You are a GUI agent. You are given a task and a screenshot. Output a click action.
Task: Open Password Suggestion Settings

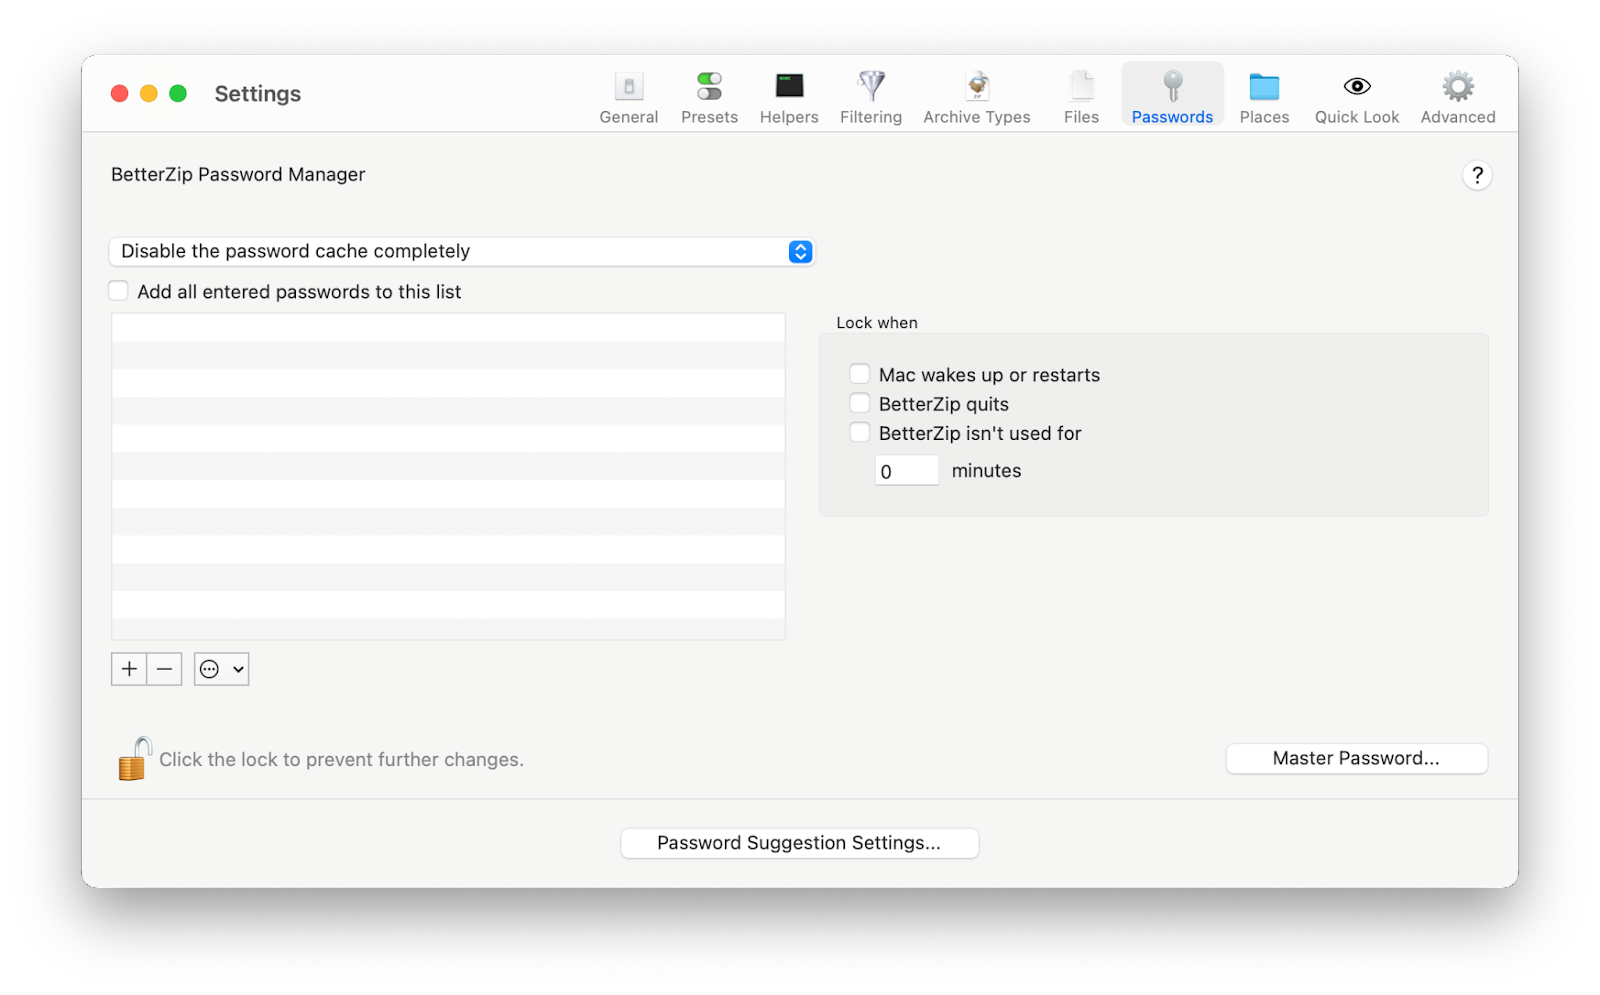tap(799, 843)
